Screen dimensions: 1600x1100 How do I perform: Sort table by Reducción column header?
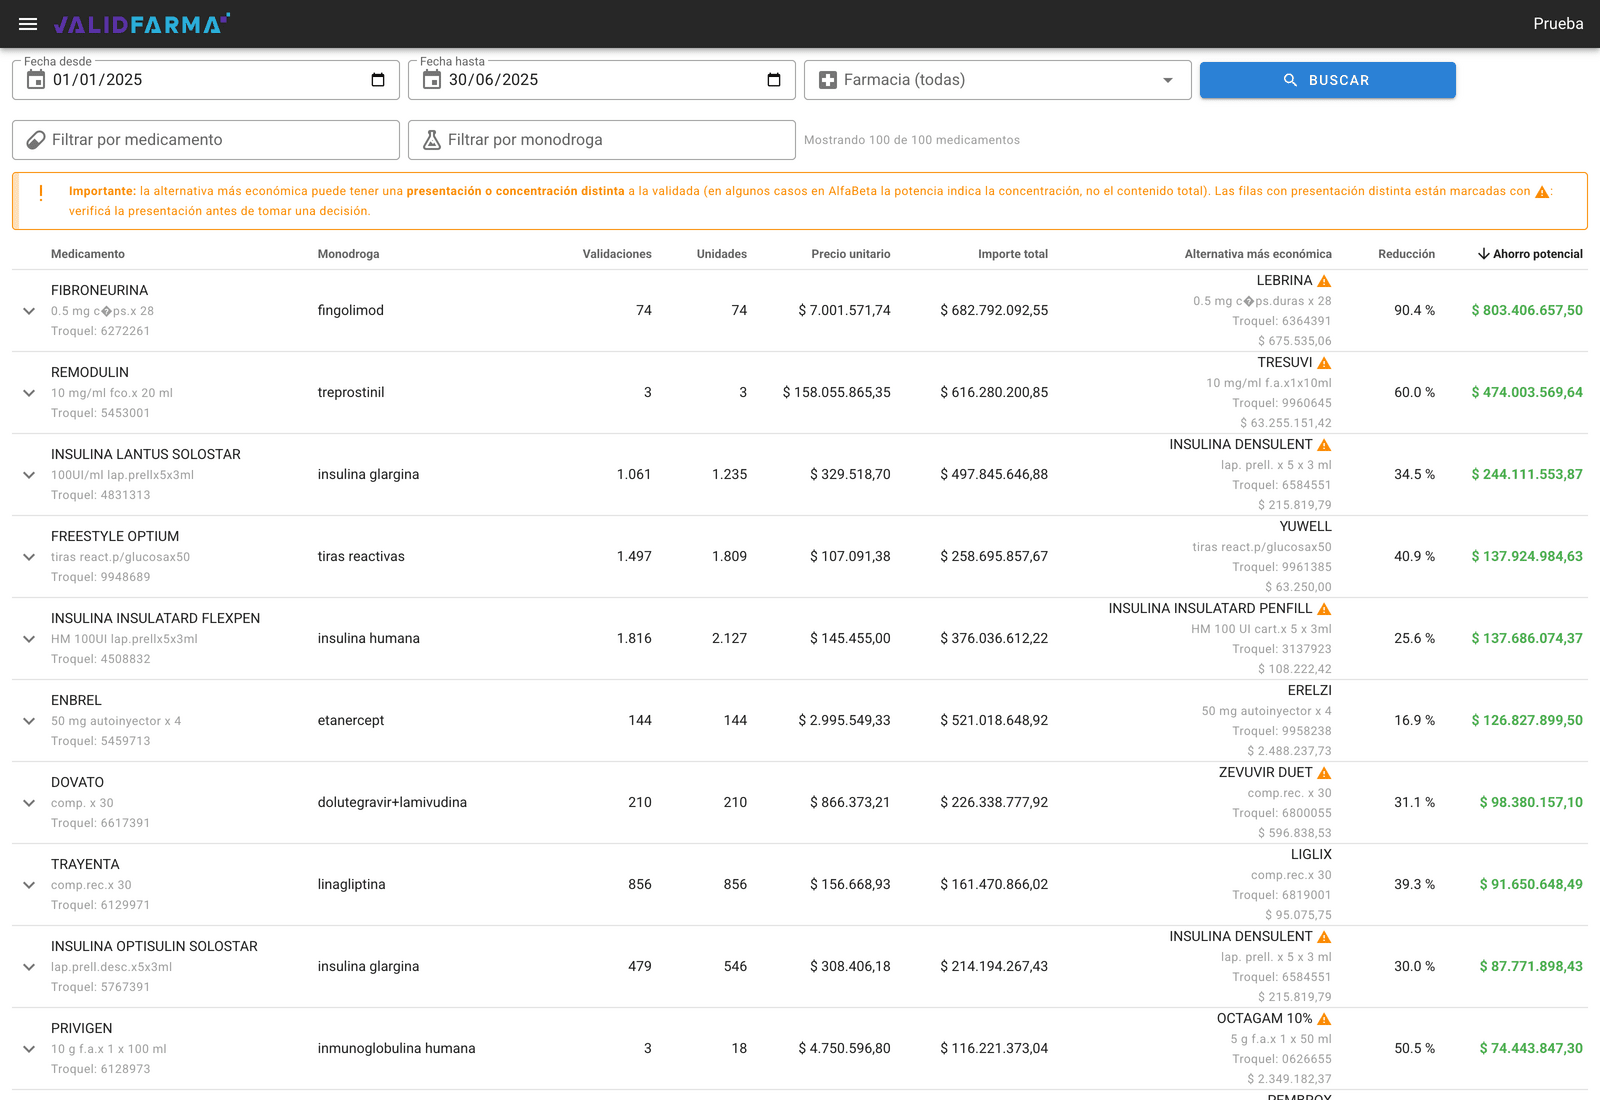coord(1406,254)
